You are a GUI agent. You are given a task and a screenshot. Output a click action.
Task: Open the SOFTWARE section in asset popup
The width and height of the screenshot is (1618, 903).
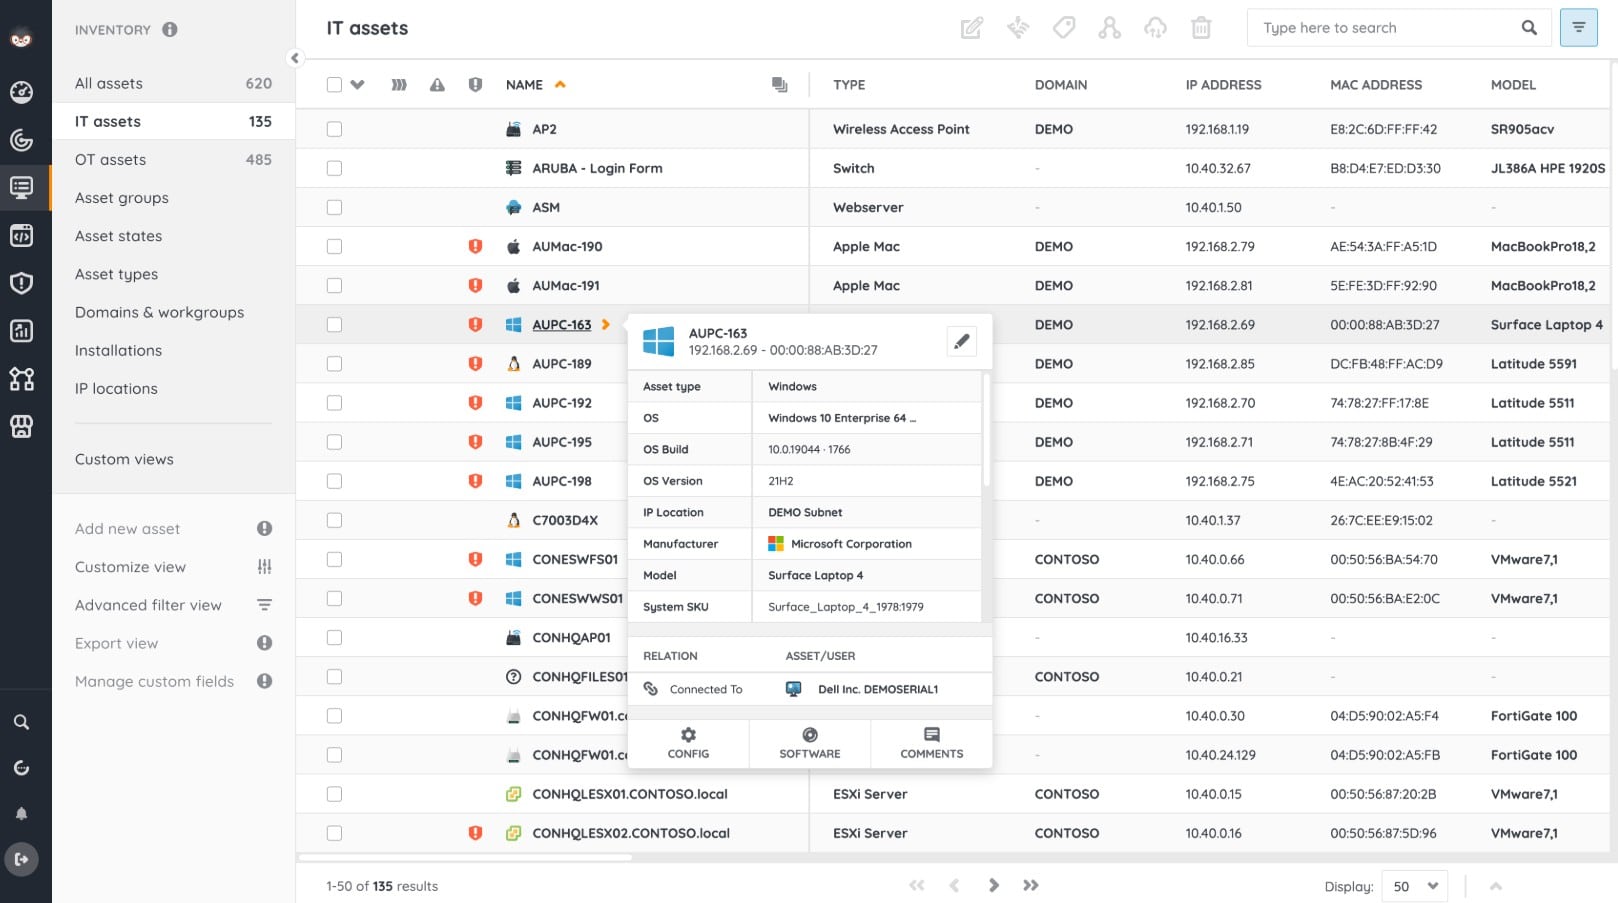coord(809,743)
